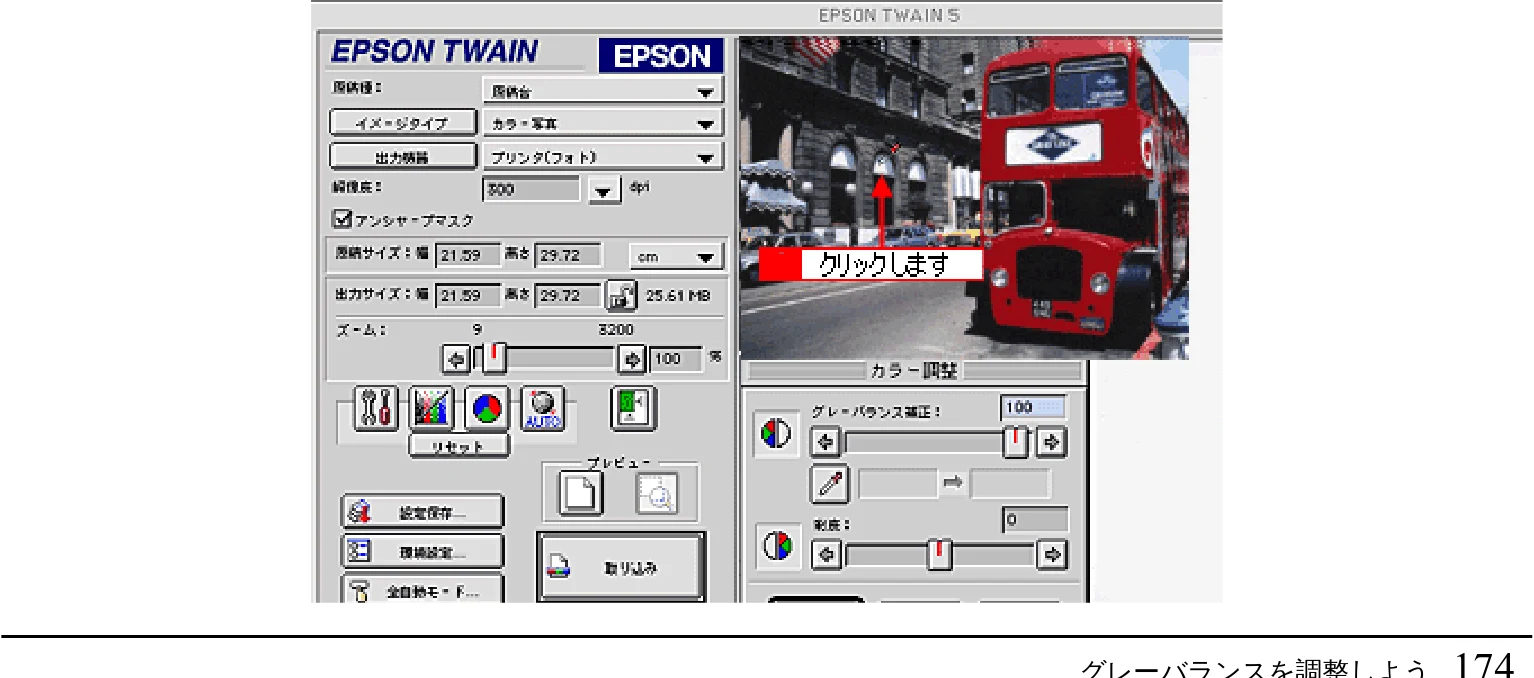Click the 取り込み scan button

pyautogui.click(x=621, y=567)
